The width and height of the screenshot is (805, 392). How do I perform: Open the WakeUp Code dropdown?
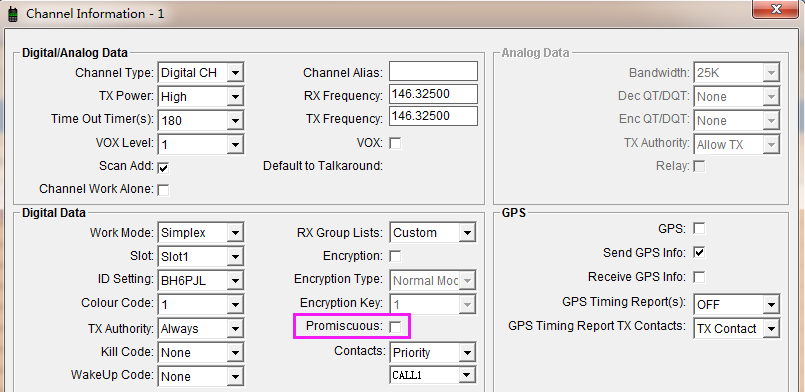coord(201,376)
